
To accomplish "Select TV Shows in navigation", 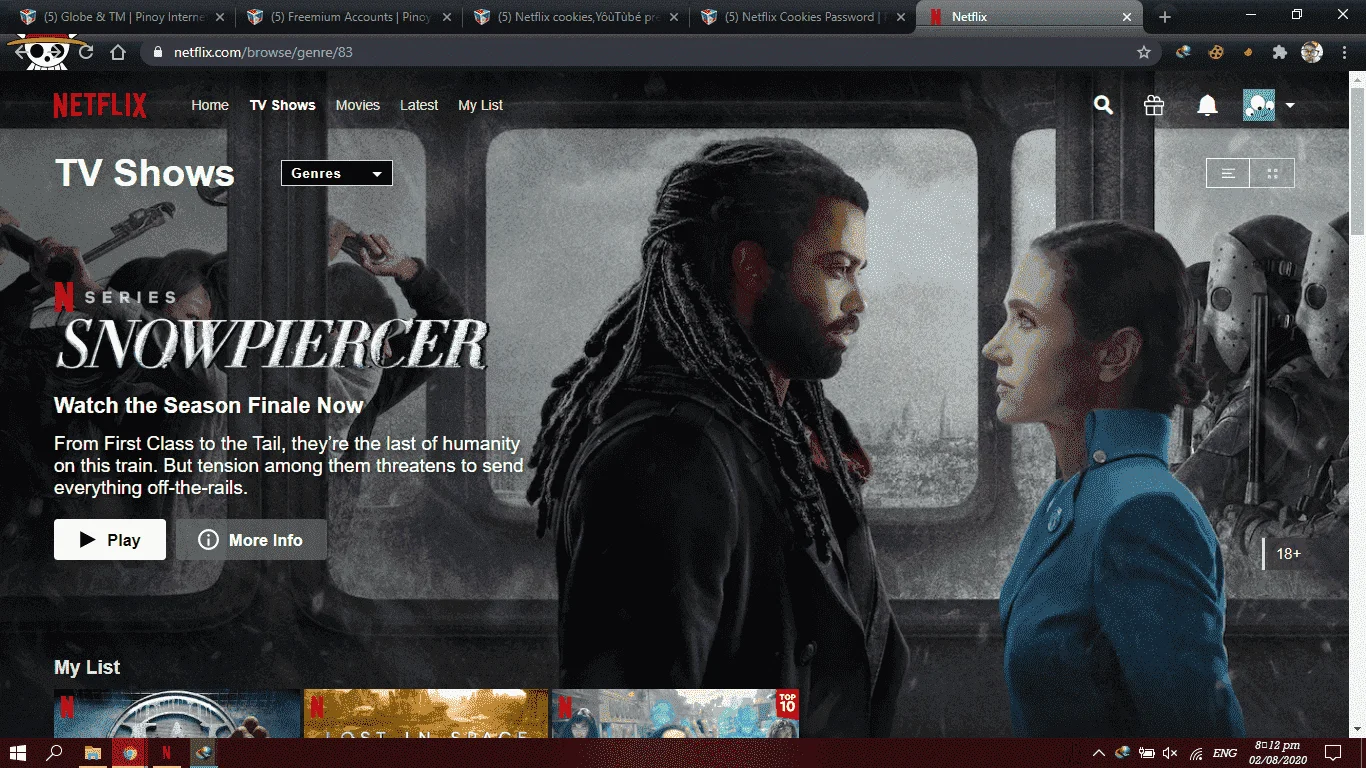I will [x=282, y=105].
